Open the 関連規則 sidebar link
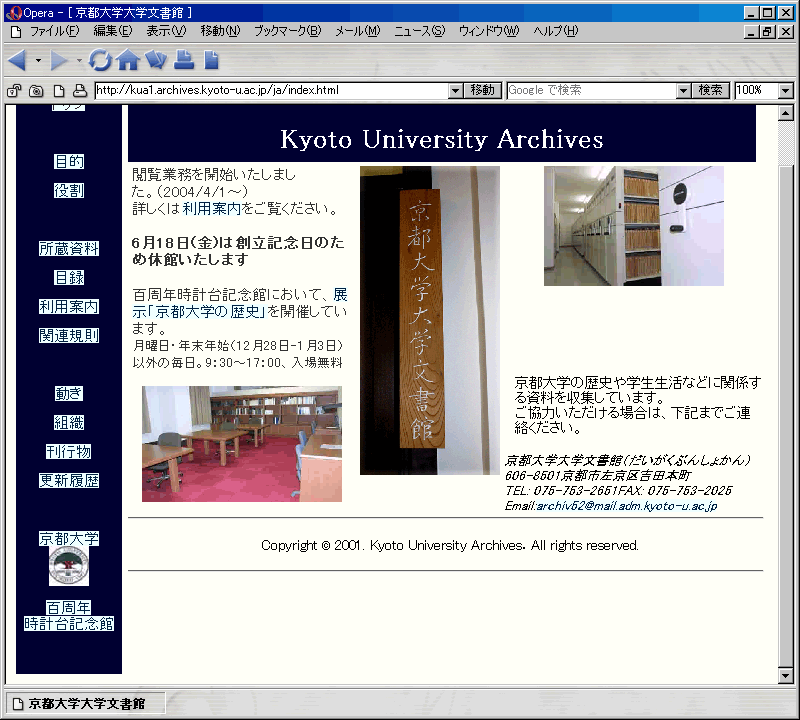Screen dimensions: 800x720 click(69, 336)
